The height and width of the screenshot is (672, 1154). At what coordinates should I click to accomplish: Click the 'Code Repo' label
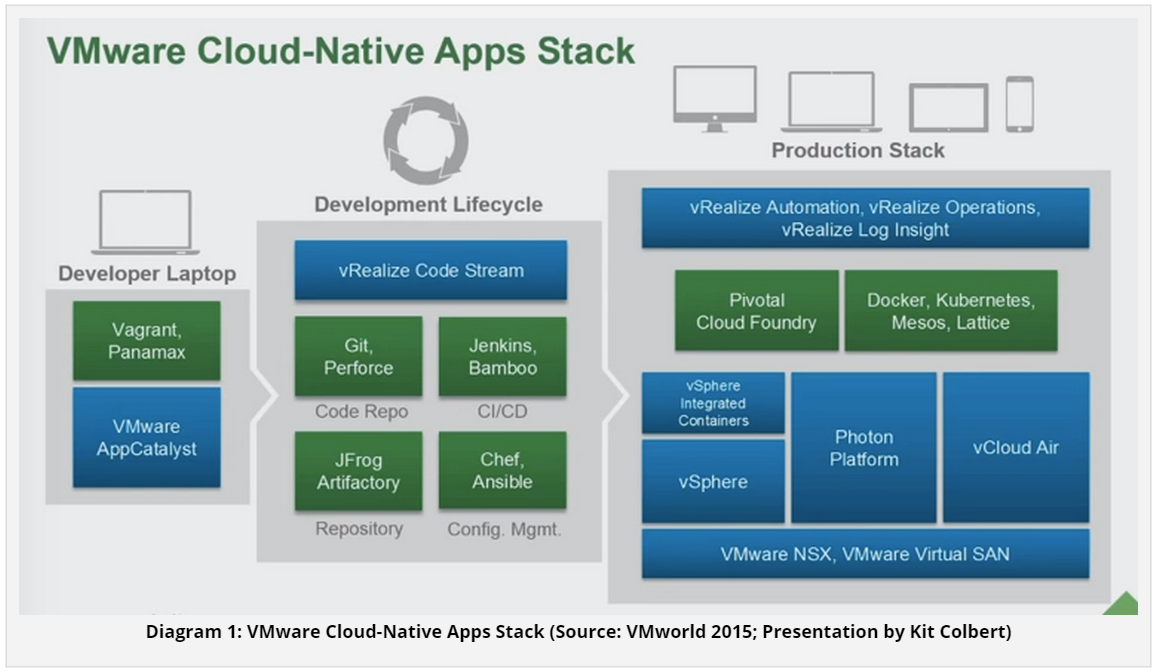point(361,411)
